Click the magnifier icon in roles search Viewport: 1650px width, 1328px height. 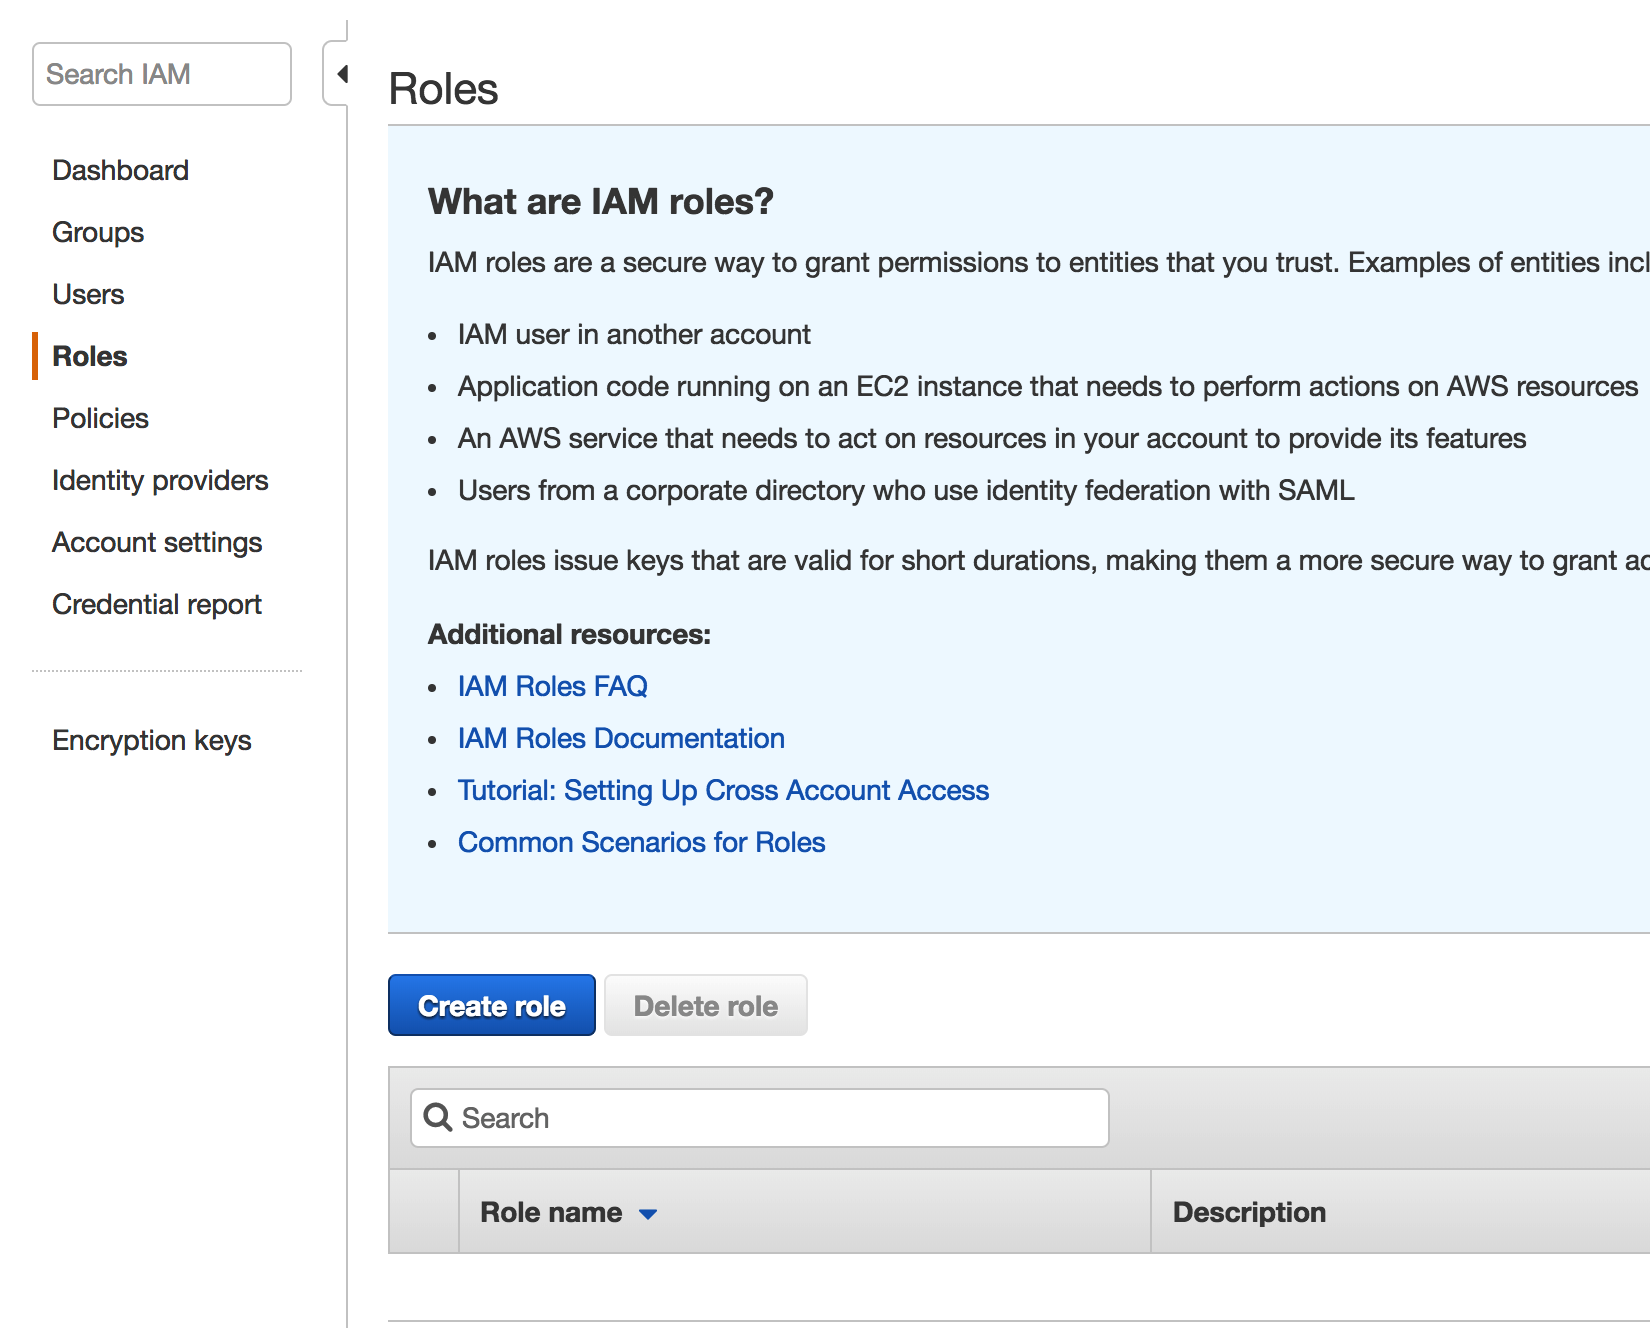[x=438, y=1117]
